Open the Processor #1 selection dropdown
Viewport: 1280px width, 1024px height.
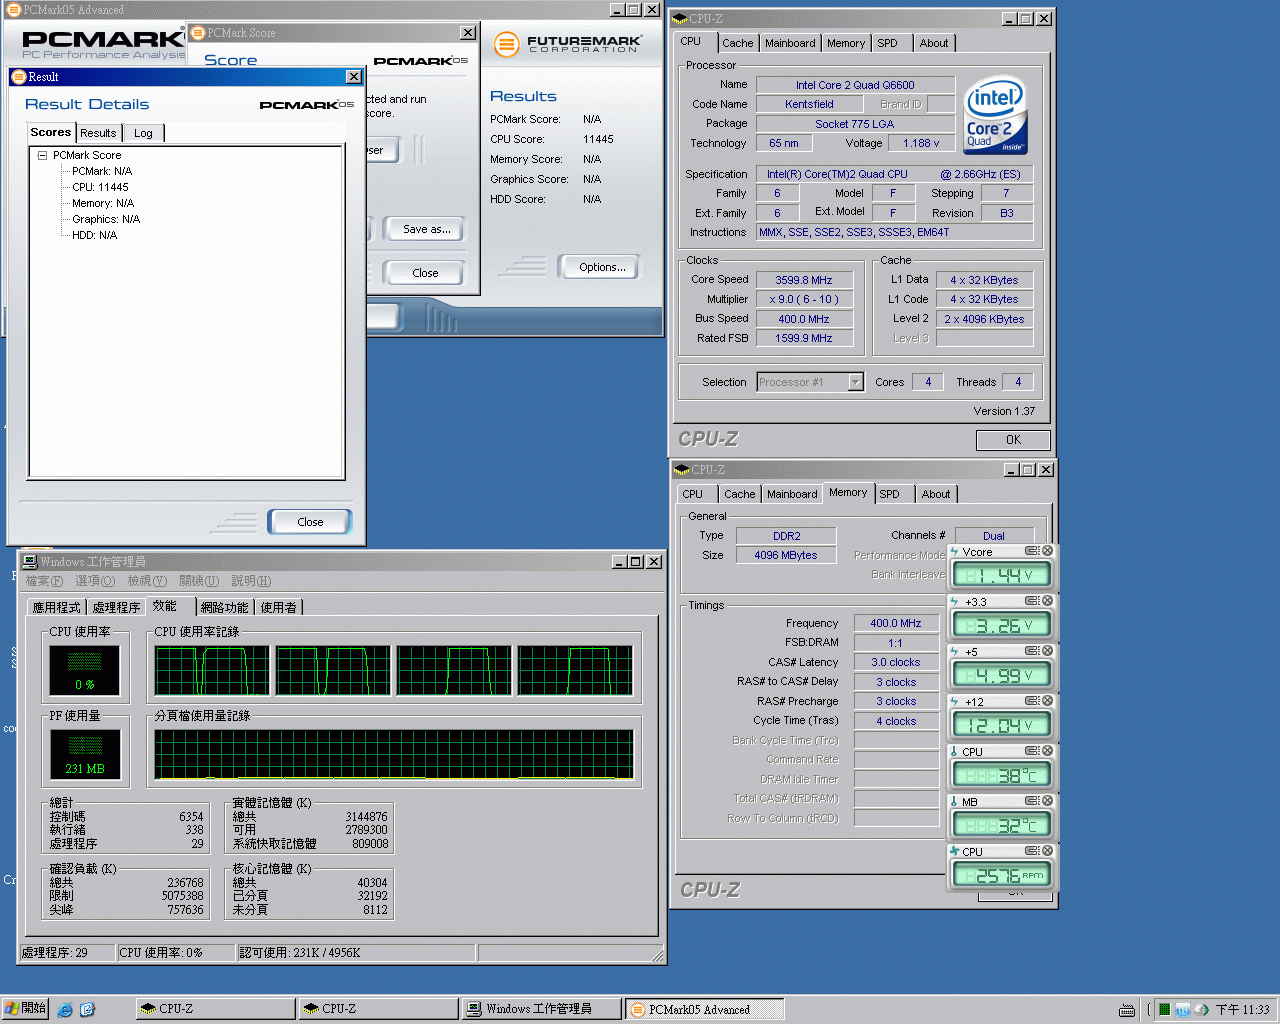856,382
